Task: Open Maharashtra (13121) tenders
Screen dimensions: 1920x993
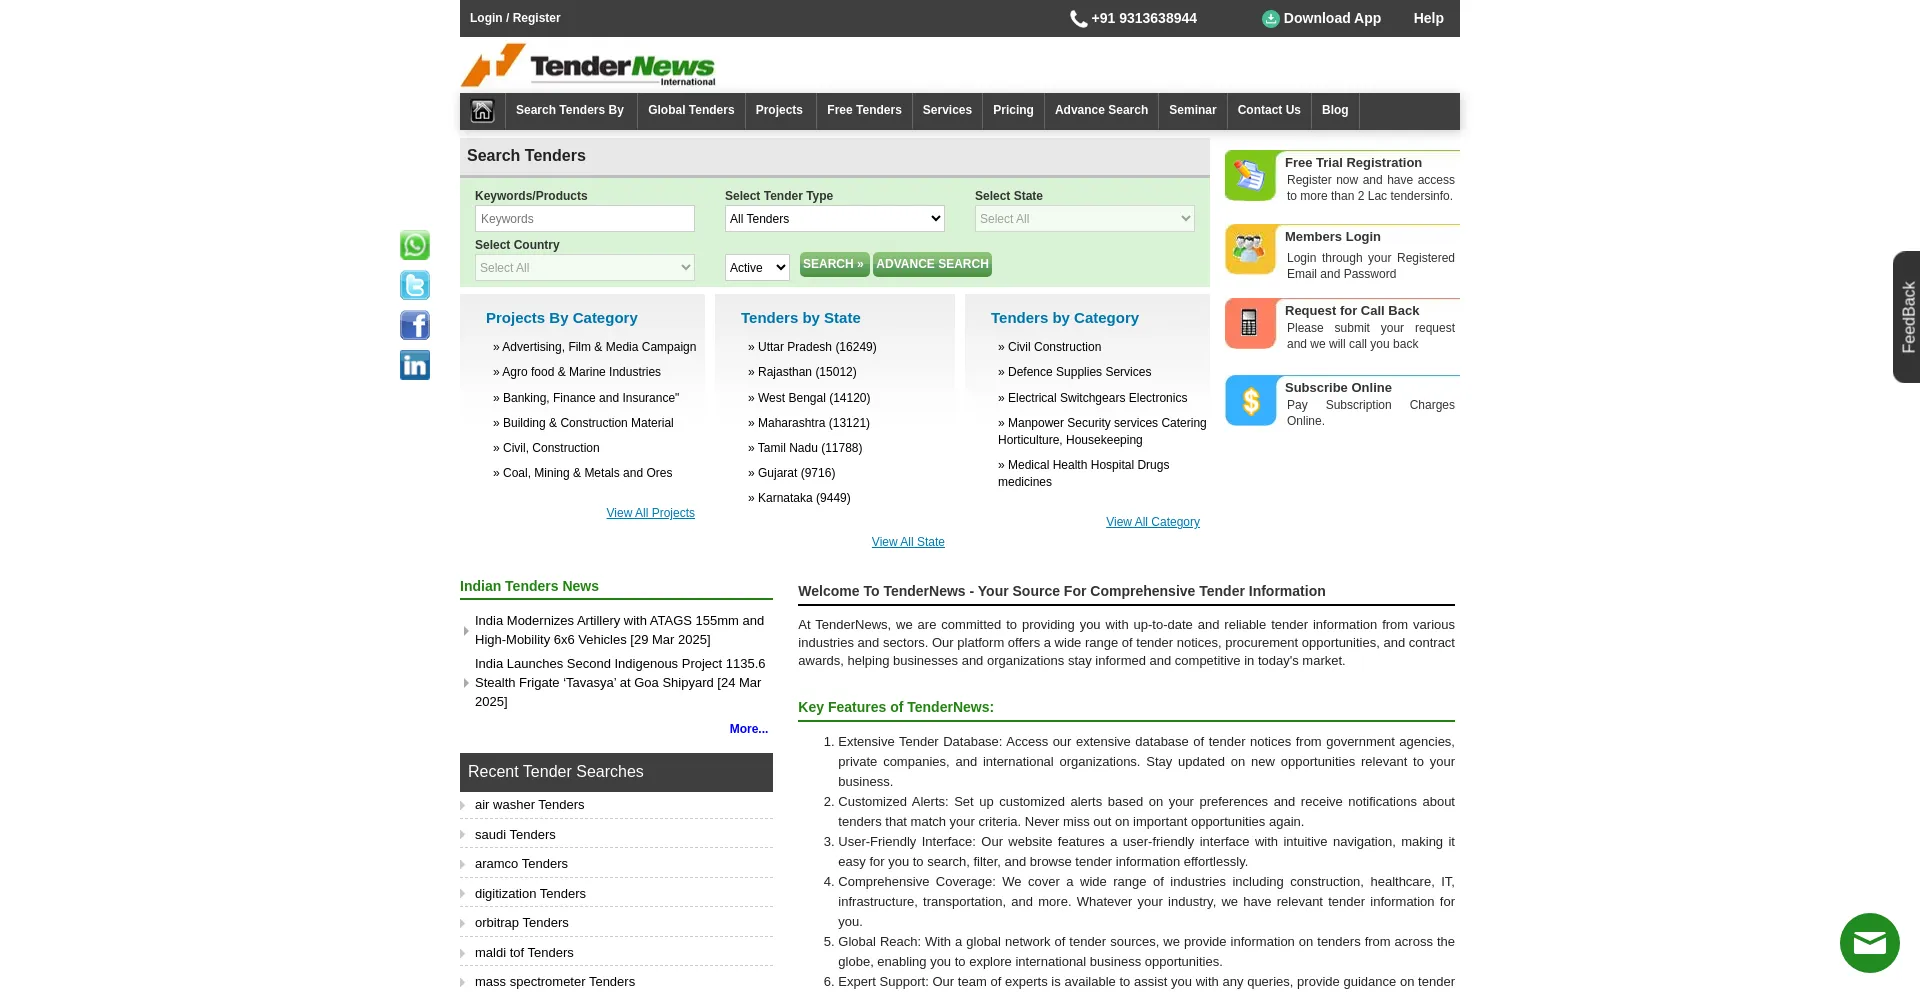Action: (x=809, y=423)
